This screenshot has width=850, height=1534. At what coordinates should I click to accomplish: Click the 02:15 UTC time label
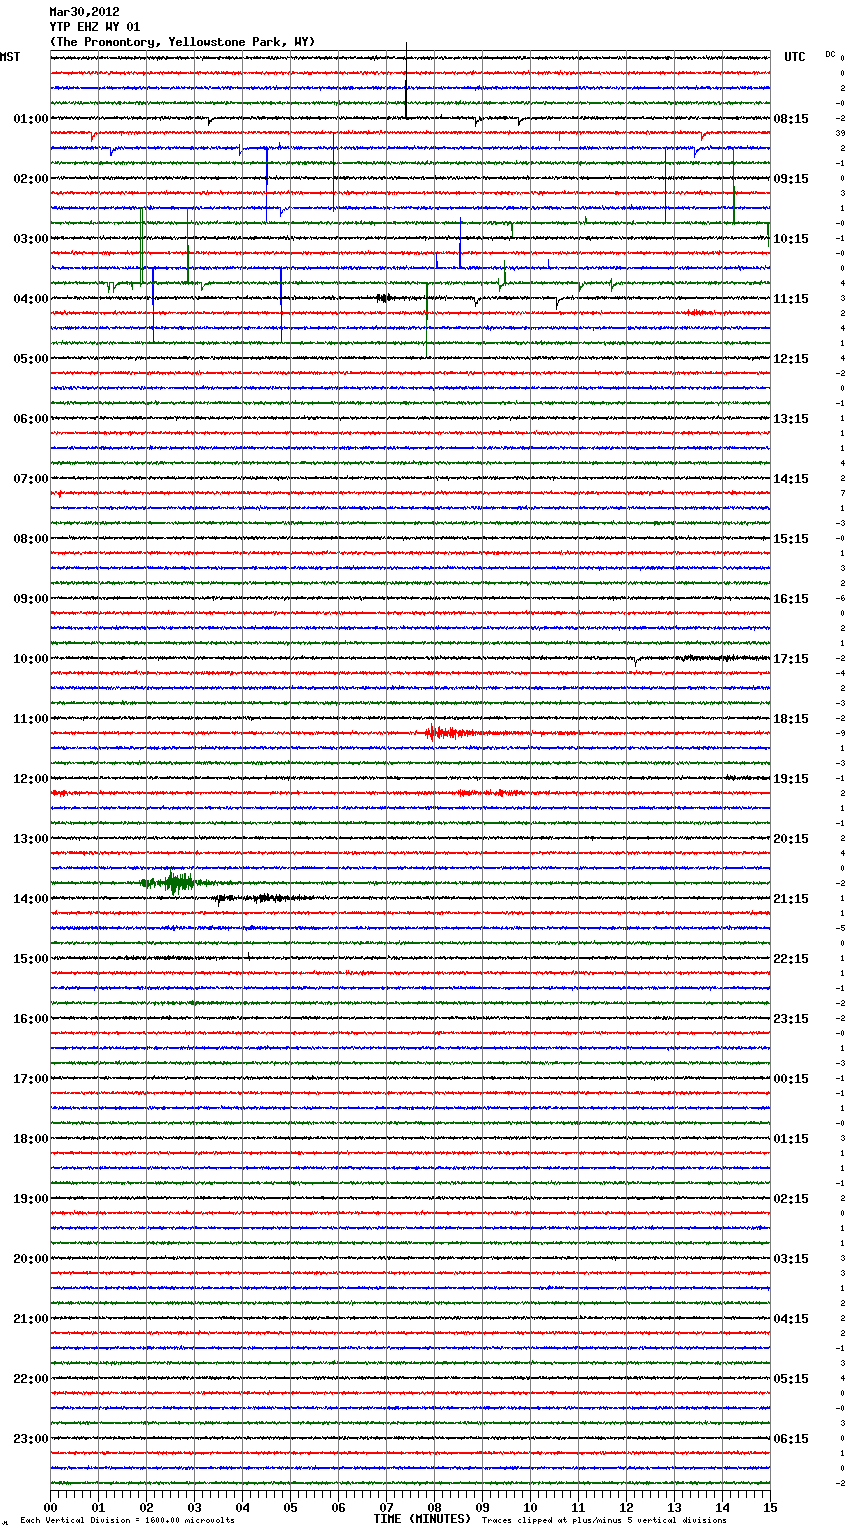791,1198
